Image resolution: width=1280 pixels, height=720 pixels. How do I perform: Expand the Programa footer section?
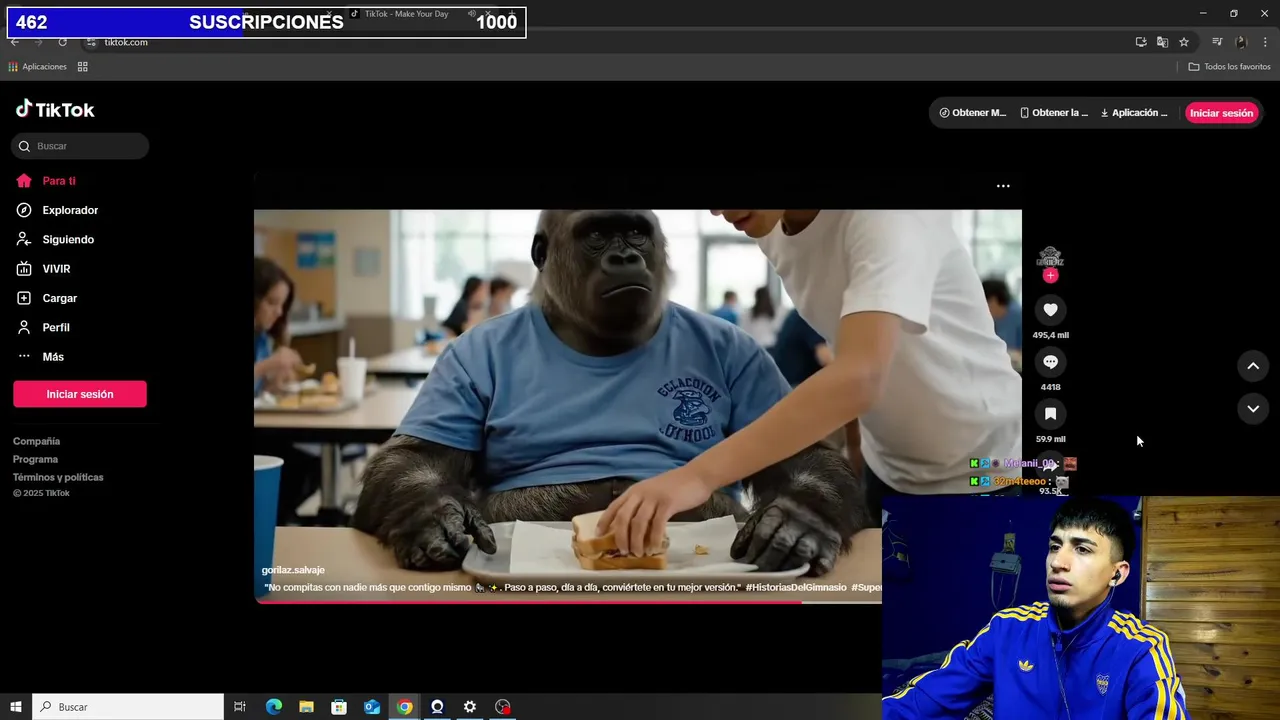(x=35, y=459)
